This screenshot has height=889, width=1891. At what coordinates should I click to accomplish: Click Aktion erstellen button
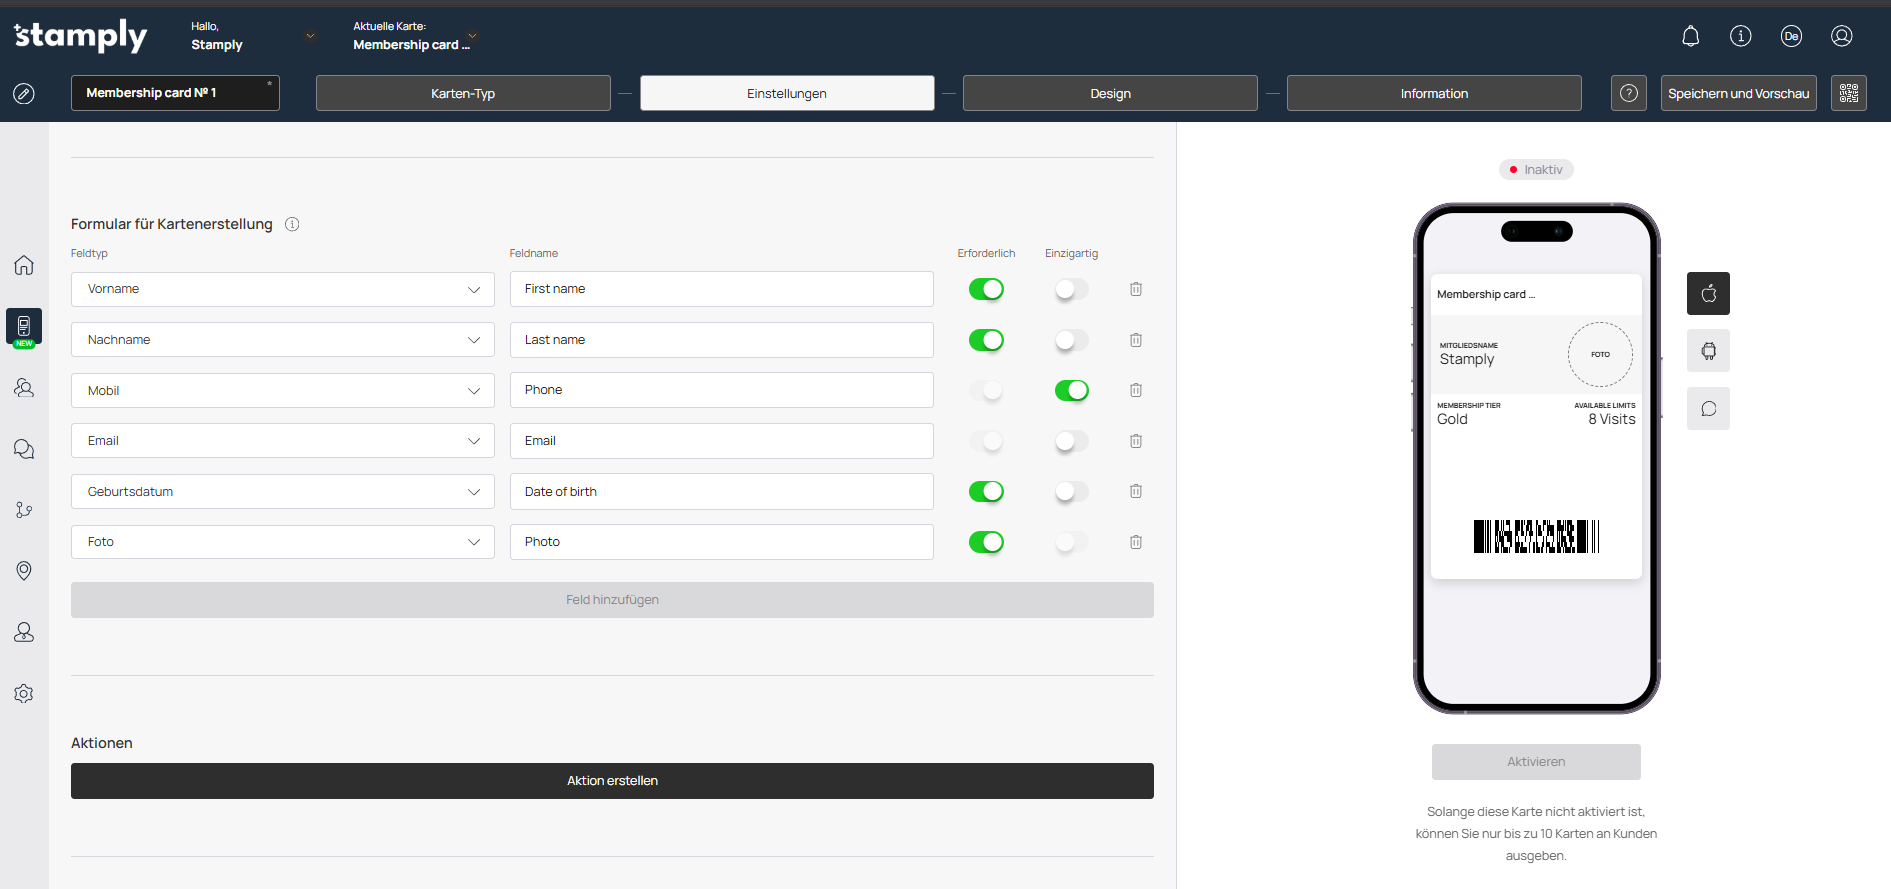(x=612, y=781)
